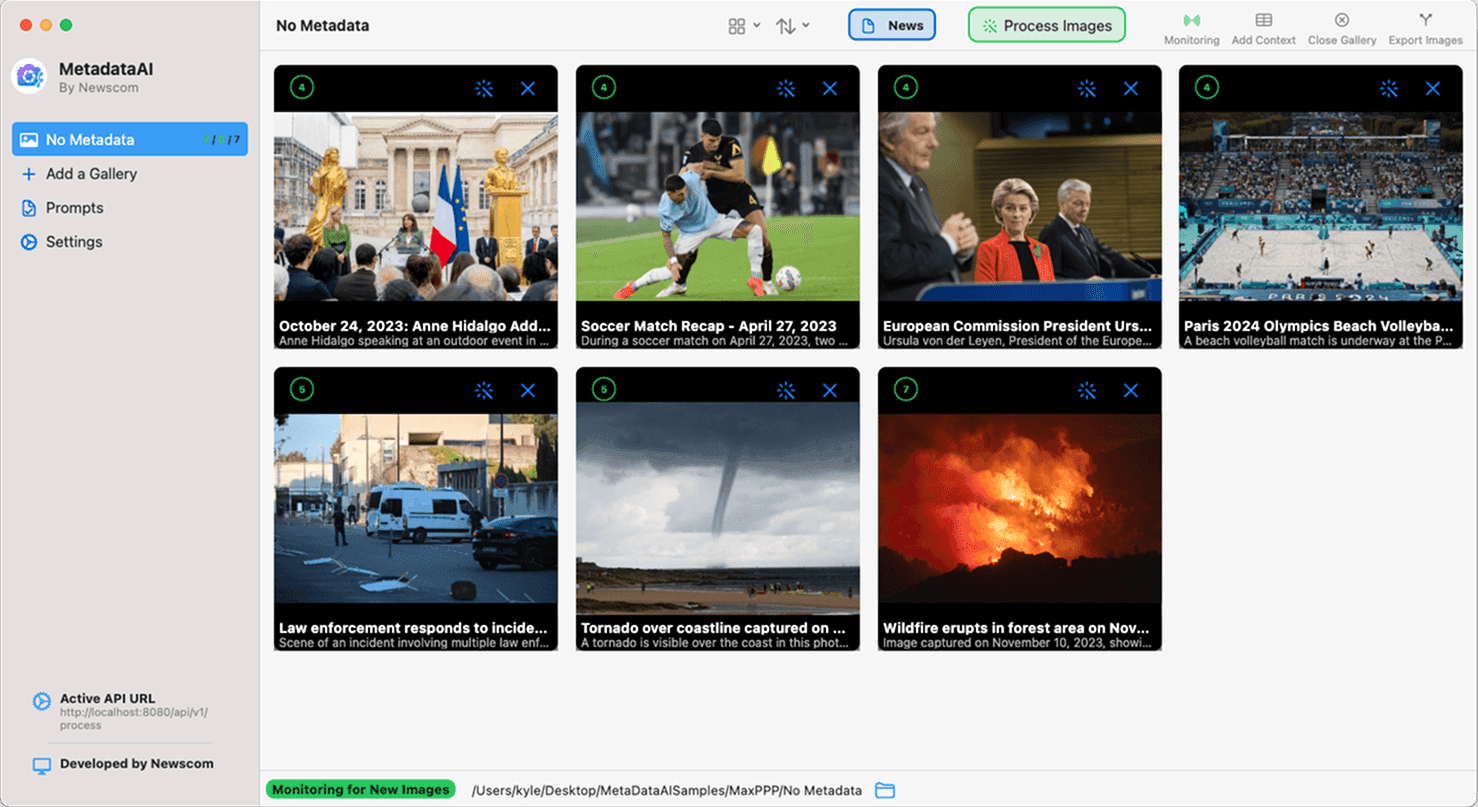Open the sort order dropdown
1478x807 pixels.
point(792,25)
